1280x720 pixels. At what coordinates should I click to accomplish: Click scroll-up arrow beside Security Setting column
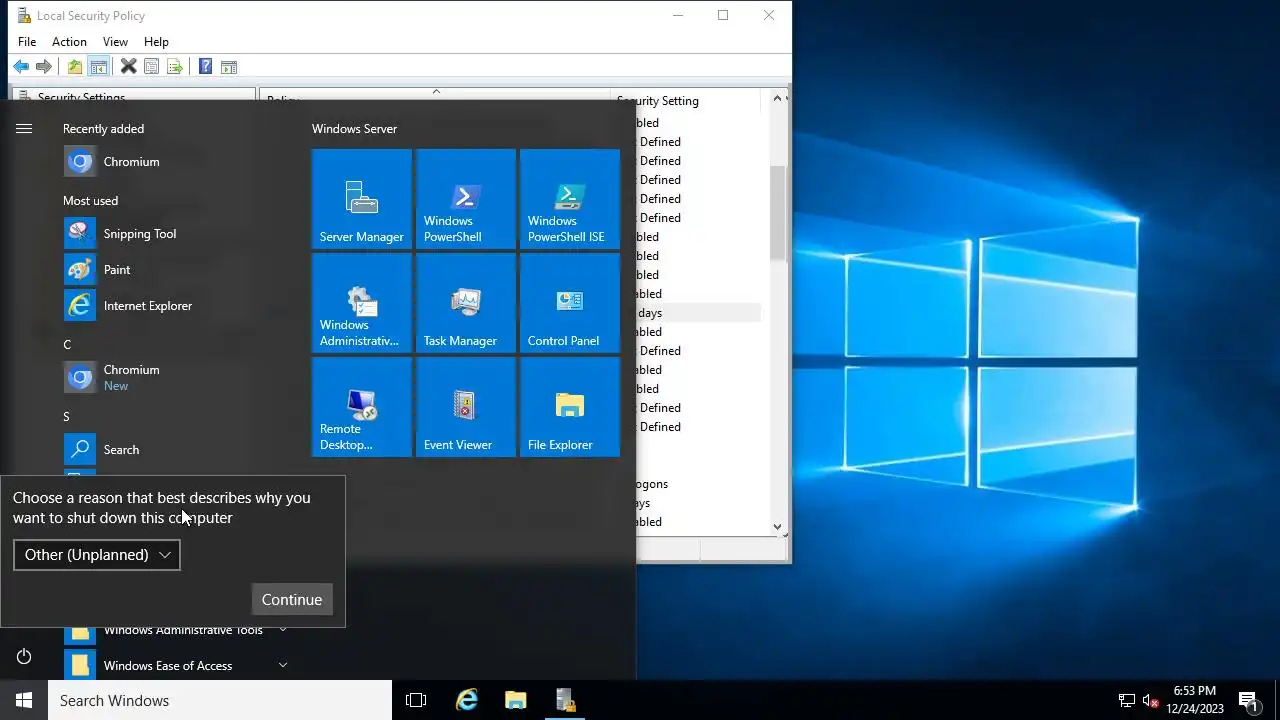(x=777, y=99)
